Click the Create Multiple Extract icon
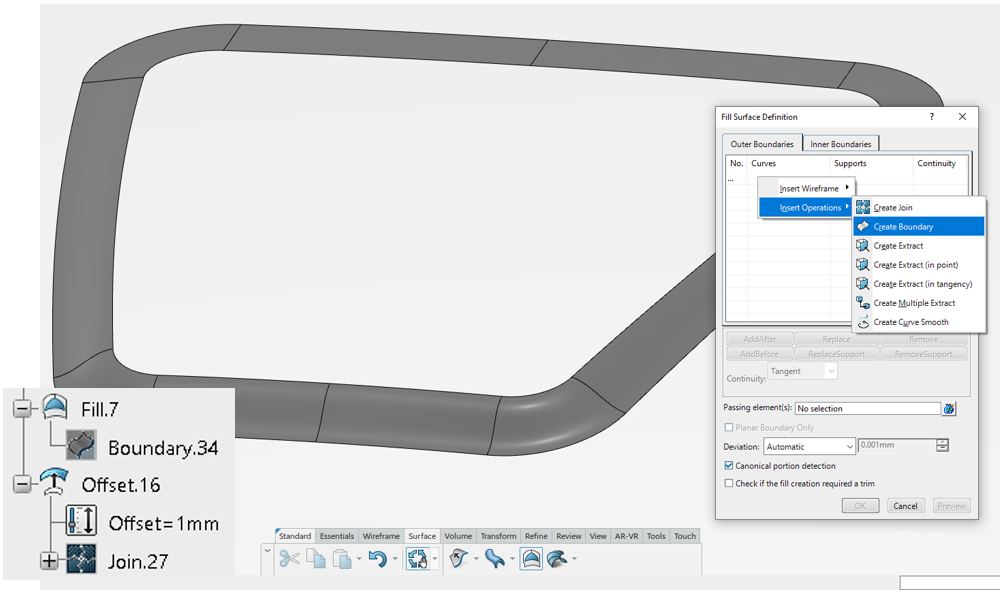Image resolution: width=1004 pixels, height=594 pixels. [862, 303]
